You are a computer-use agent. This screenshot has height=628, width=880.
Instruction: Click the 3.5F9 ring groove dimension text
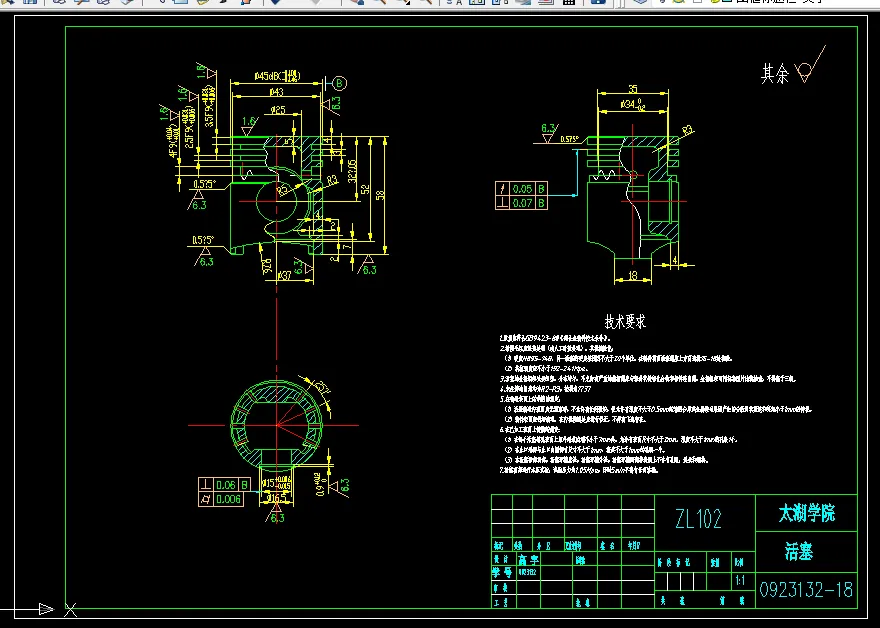point(209,106)
